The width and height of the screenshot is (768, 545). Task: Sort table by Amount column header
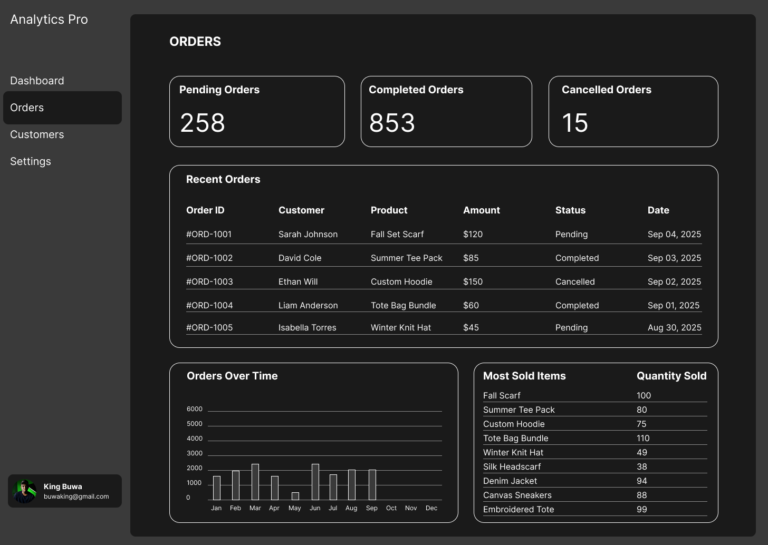click(x=481, y=210)
